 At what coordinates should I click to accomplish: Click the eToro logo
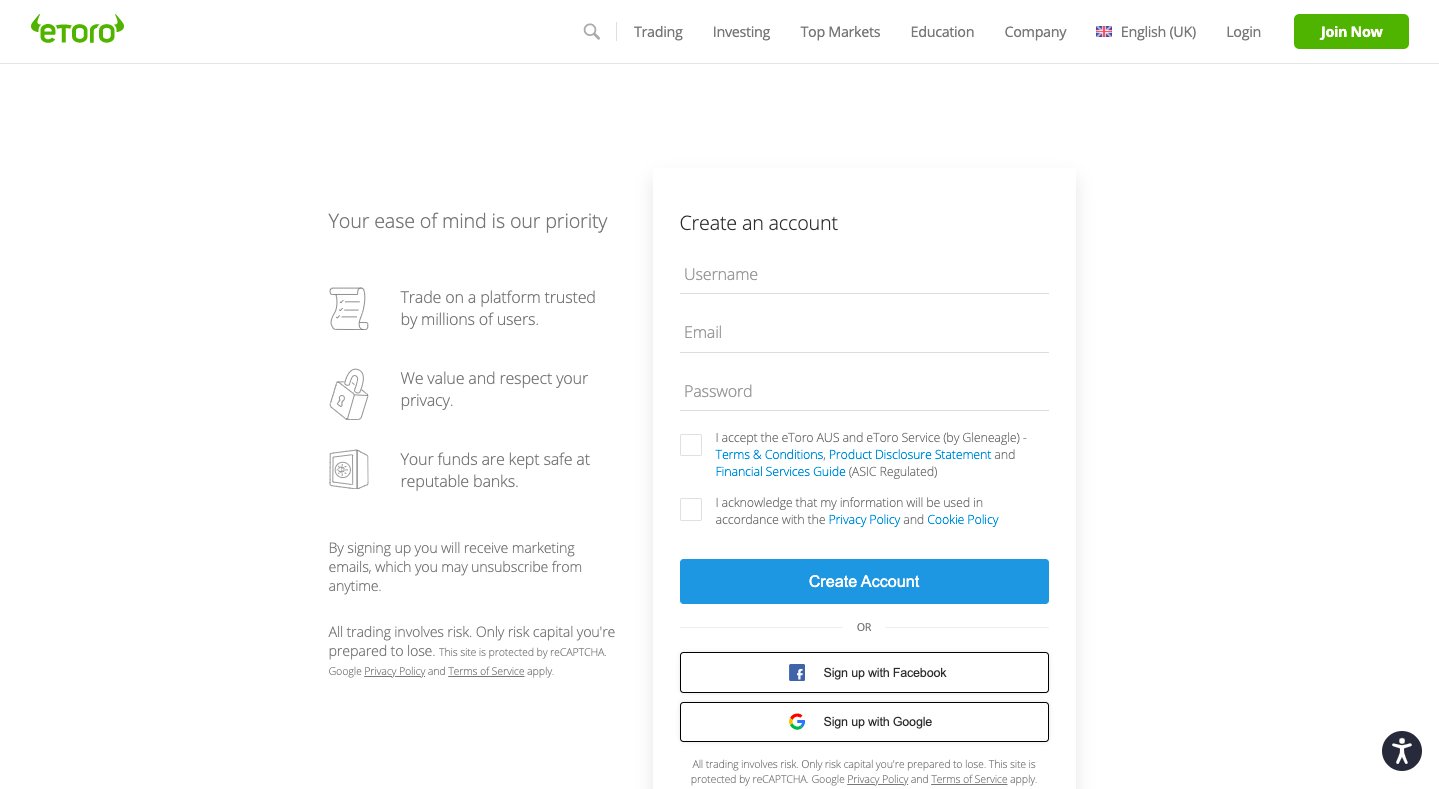[77, 29]
